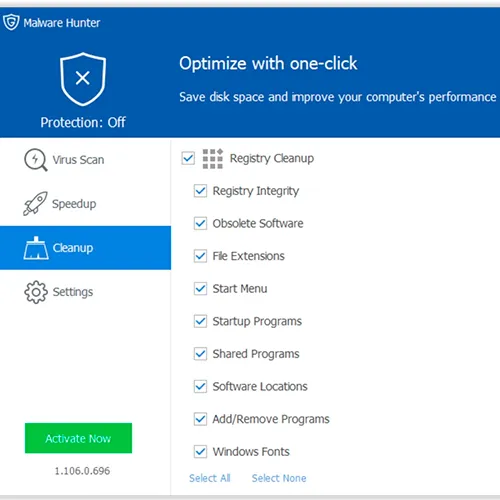
Task: Select the Cleanup section
Action: pos(85,248)
